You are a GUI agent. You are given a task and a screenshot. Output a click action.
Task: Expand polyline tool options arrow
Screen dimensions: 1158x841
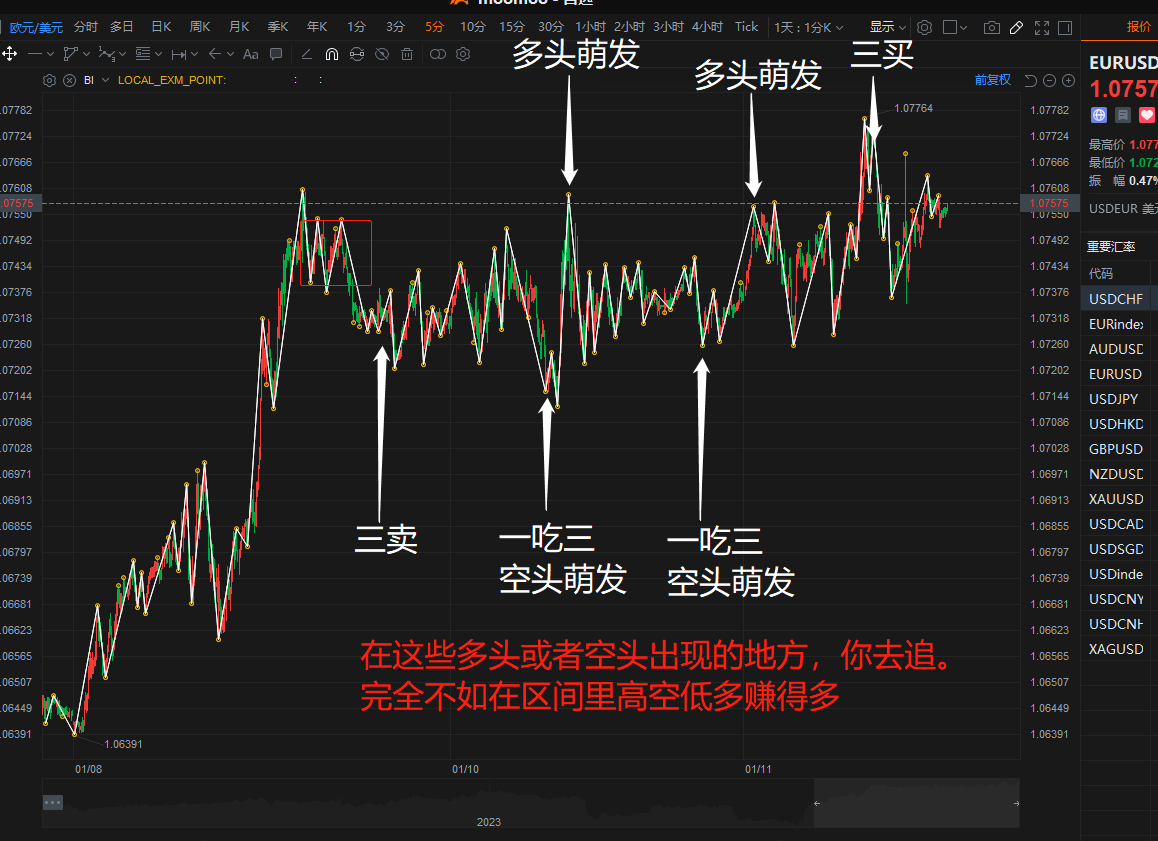pyautogui.click(x=86, y=54)
